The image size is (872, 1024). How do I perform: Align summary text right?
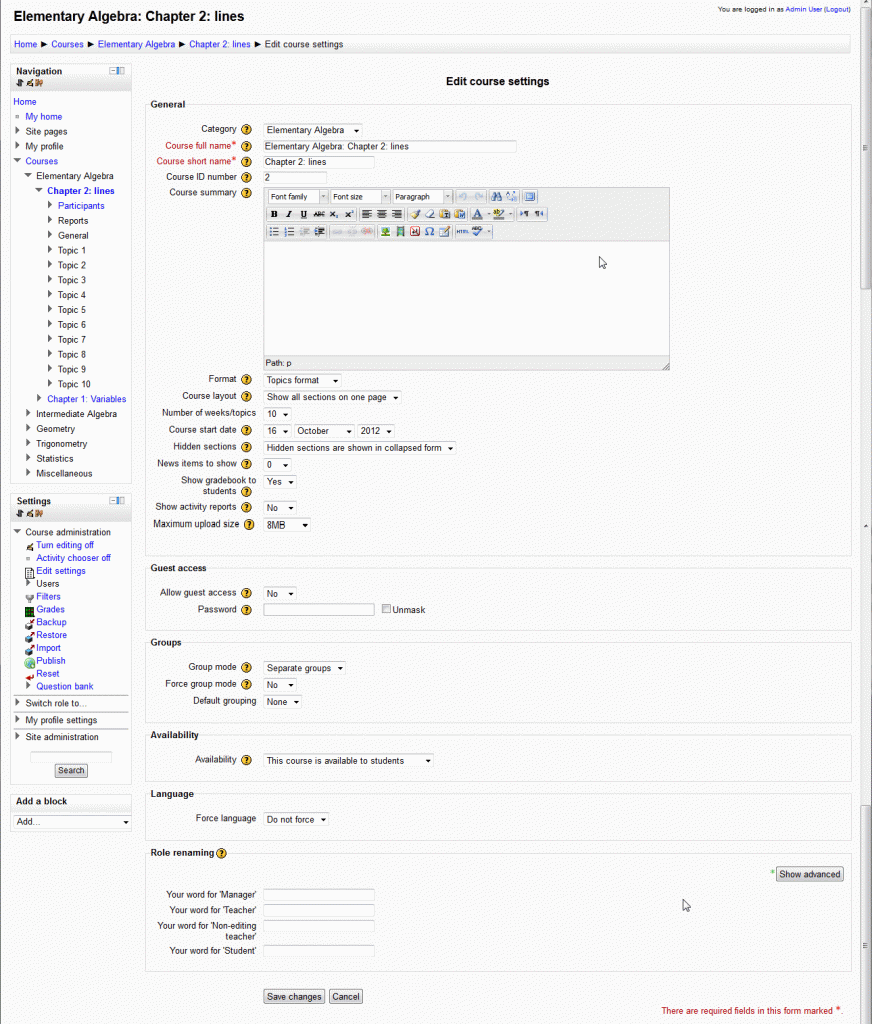[396, 214]
